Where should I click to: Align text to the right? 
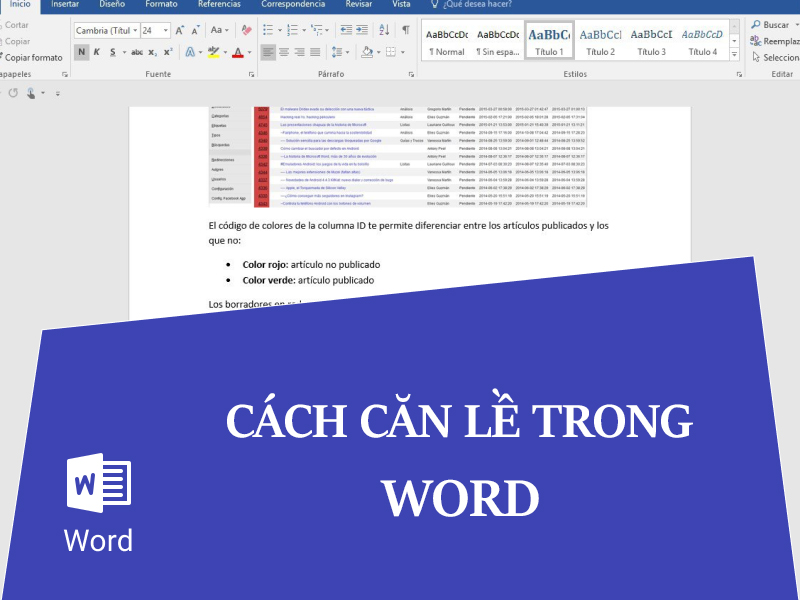[x=299, y=52]
